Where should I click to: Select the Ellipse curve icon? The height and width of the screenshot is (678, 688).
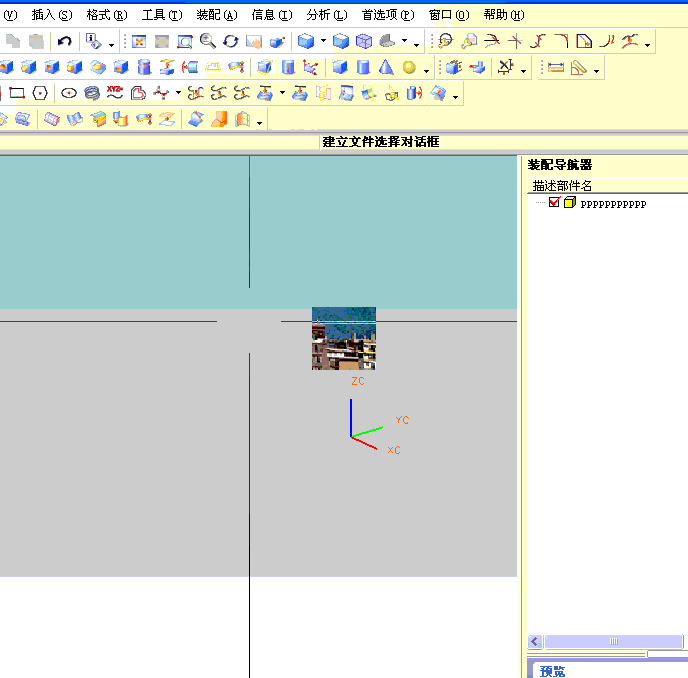pos(69,93)
